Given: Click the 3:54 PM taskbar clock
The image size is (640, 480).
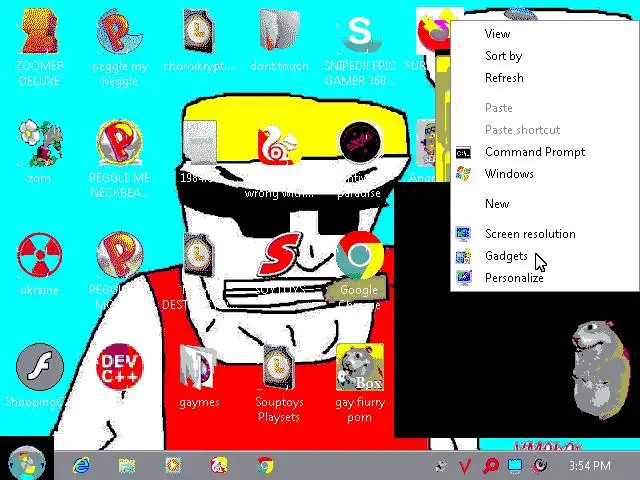Looking at the screenshot, I should coord(590,466).
